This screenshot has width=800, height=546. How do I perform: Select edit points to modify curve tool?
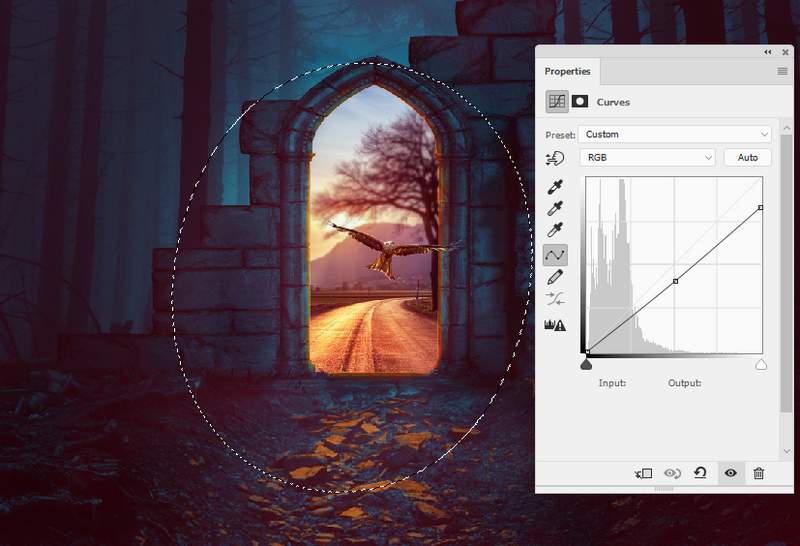555,254
